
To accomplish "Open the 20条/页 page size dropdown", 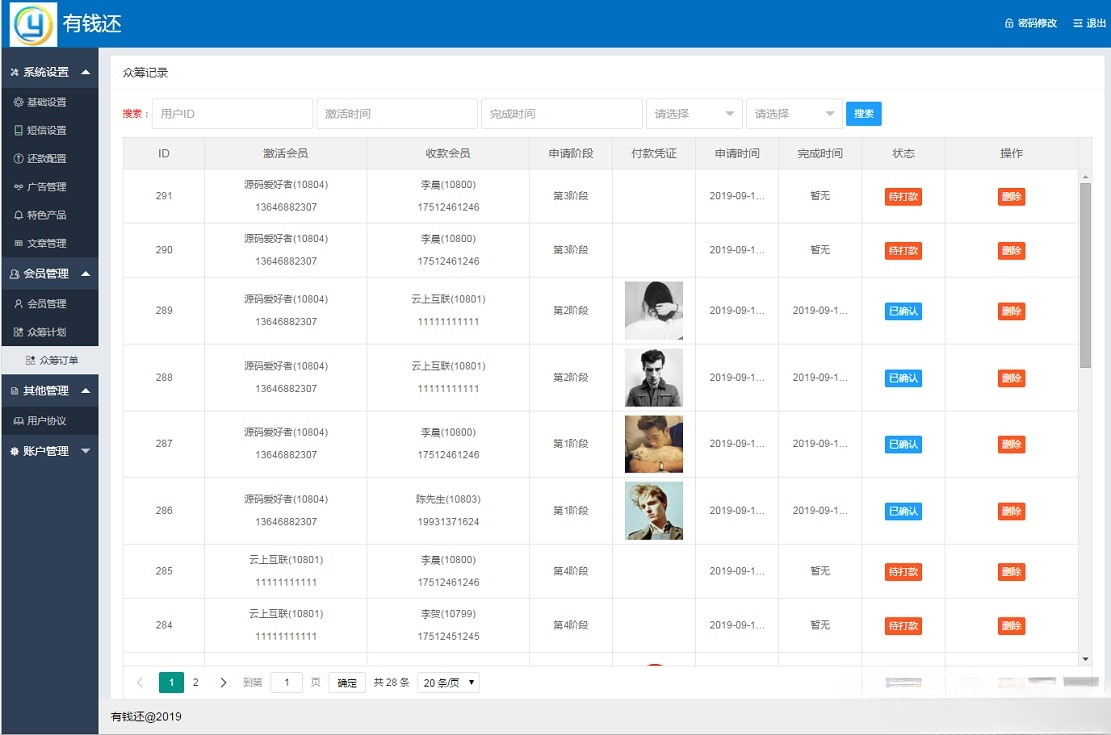I will click(x=447, y=682).
